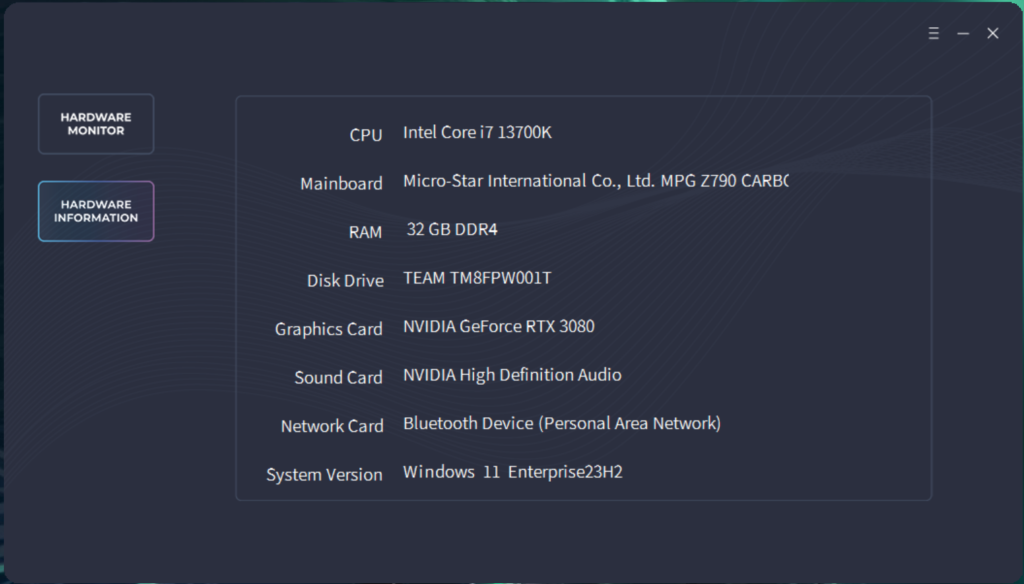Select "NVIDIA High Definition Audio" text

(x=512, y=375)
